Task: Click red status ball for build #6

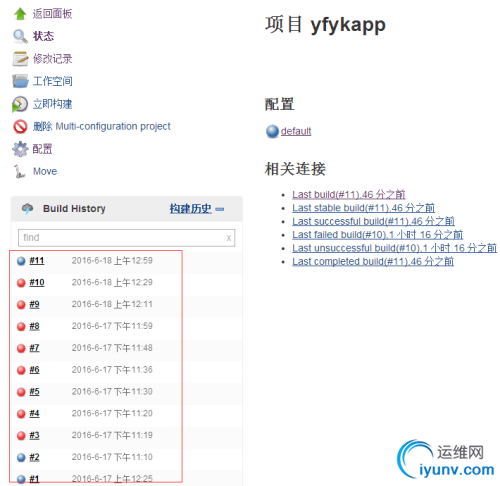Action: pyautogui.click(x=21, y=370)
